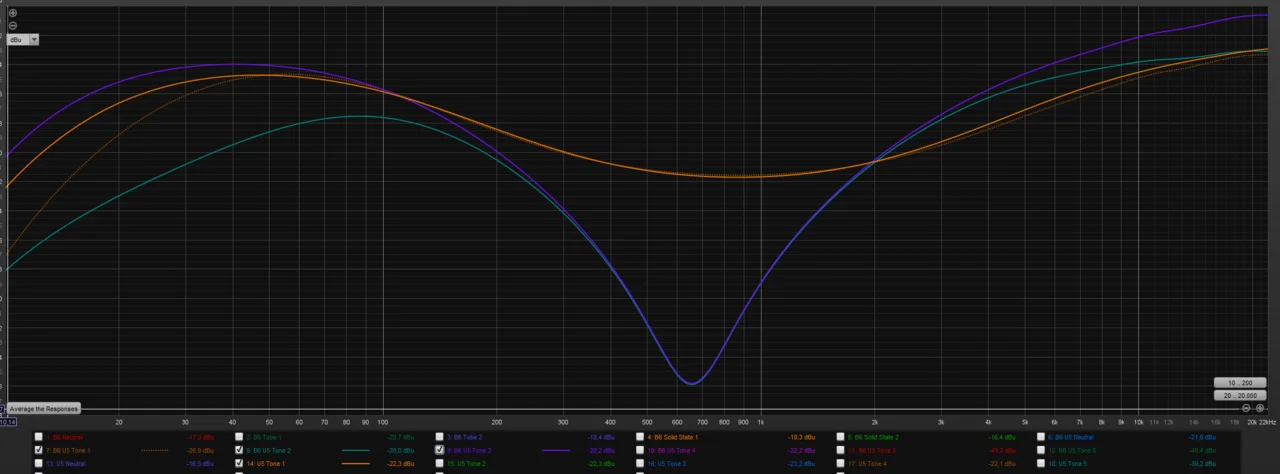Click teal line swatch for B6 U5 Tone 2
1280x474 pixels.
[355, 451]
